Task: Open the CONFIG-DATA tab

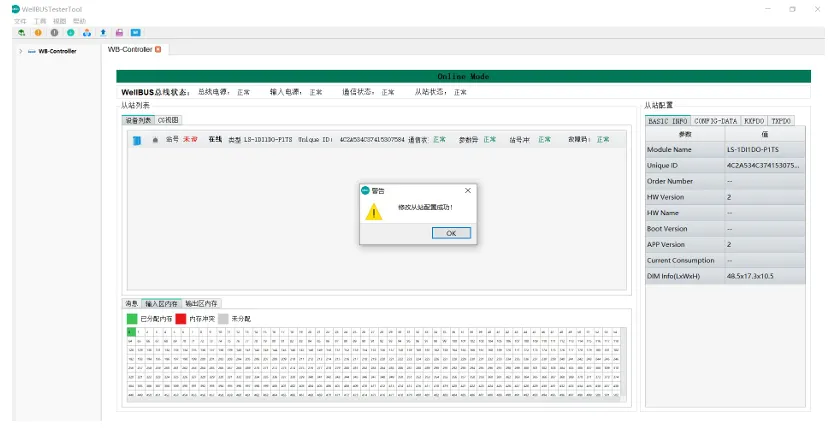Action: (716, 121)
